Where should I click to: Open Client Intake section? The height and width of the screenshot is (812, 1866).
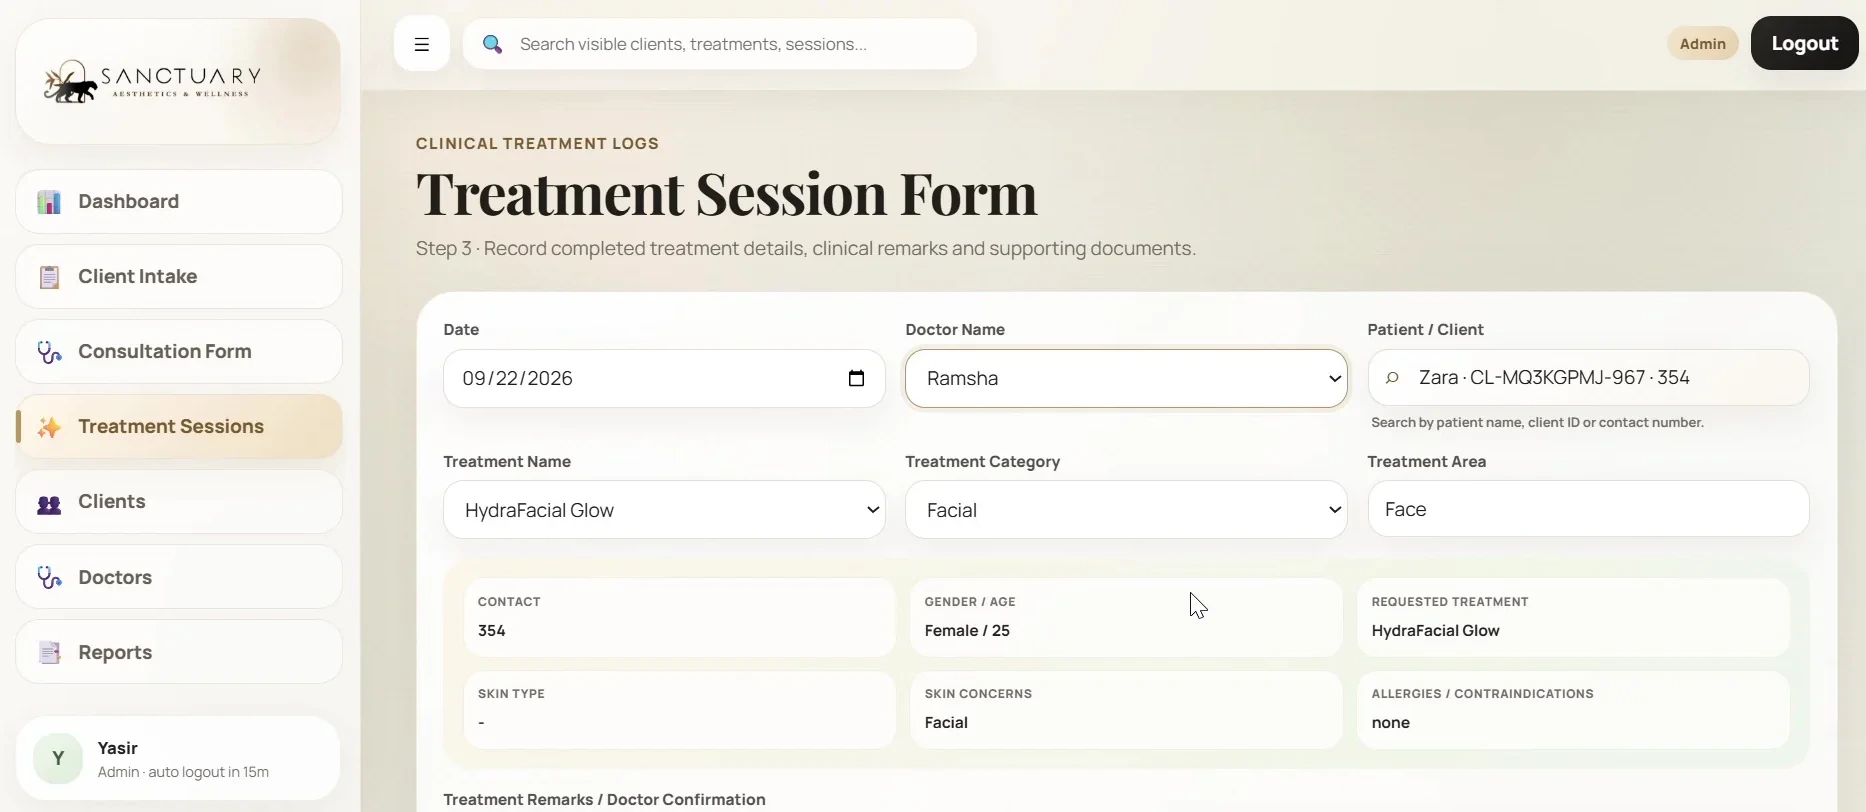click(x=179, y=277)
